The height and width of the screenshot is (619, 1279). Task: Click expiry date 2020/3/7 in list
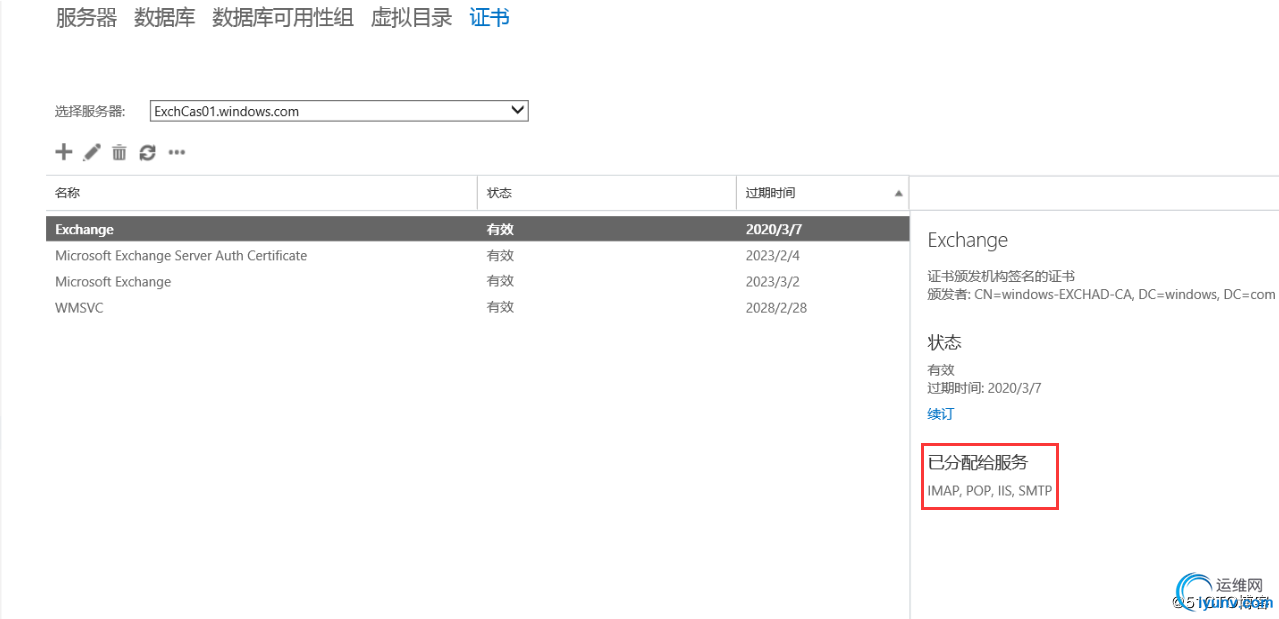(774, 229)
